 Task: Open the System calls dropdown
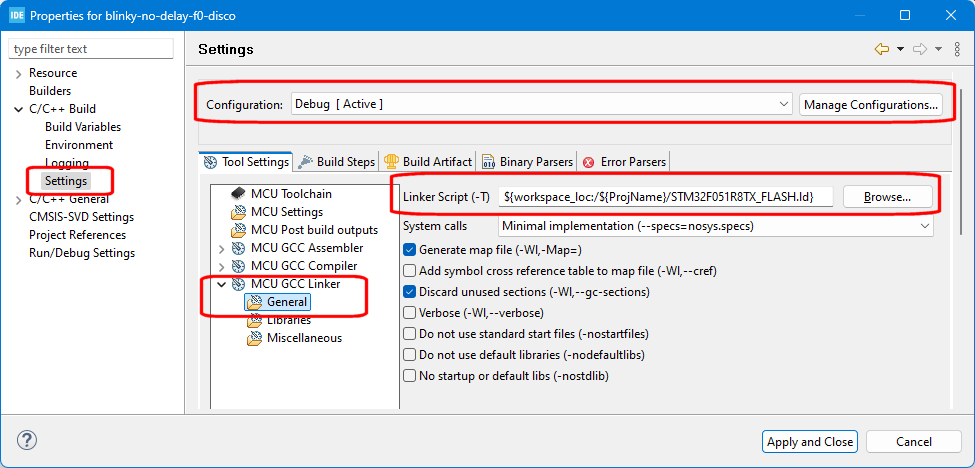coord(715,226)
